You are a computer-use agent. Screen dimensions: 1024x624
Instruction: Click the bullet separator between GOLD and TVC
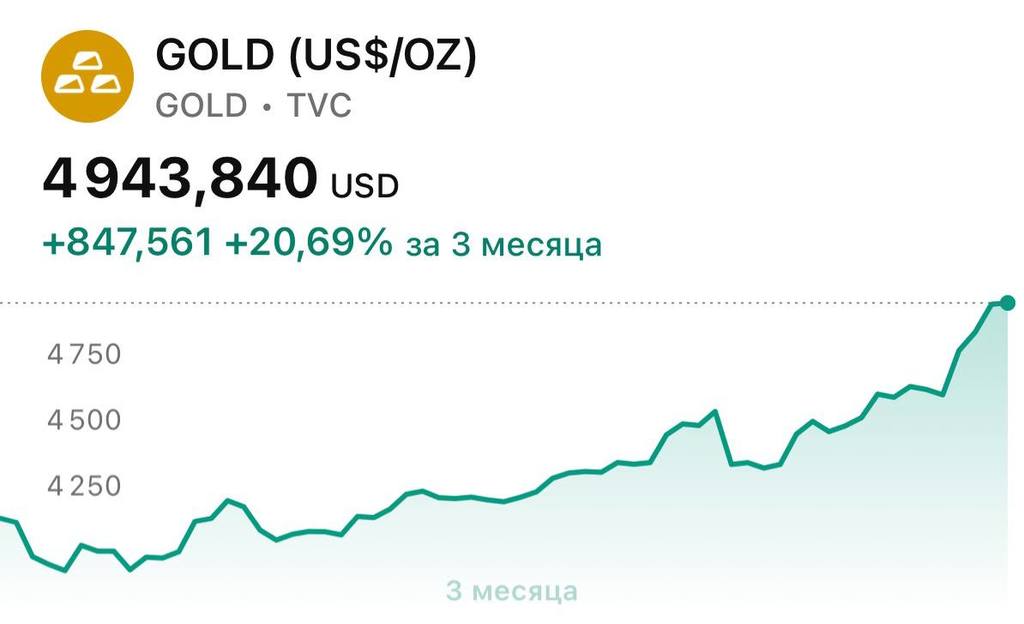tap(267, 106)
